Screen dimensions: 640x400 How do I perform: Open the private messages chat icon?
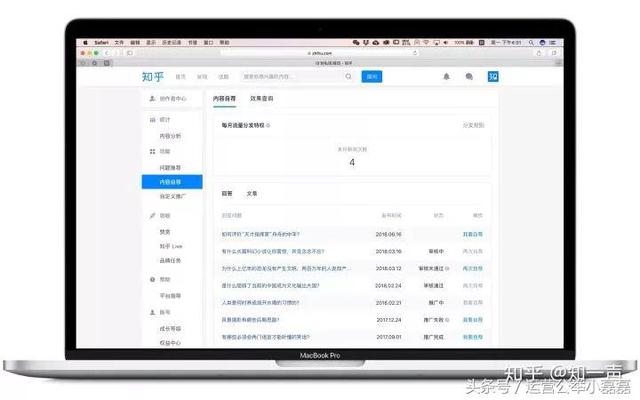[469, 76]
